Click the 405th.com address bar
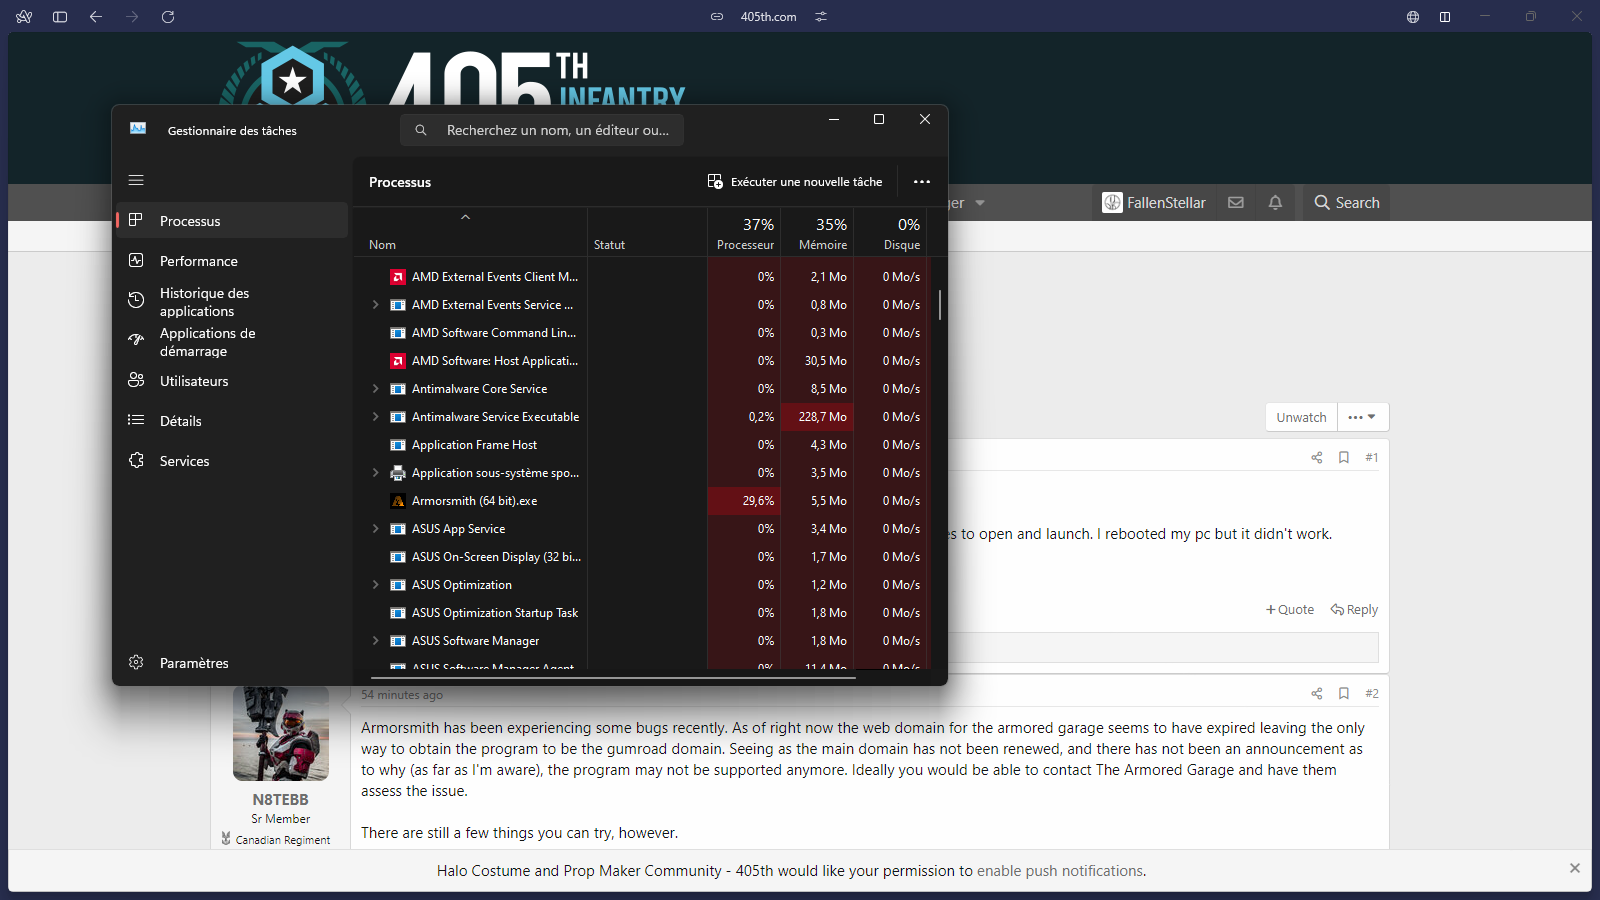Viewport: 1600px width, 900px height. click(768, 17)
